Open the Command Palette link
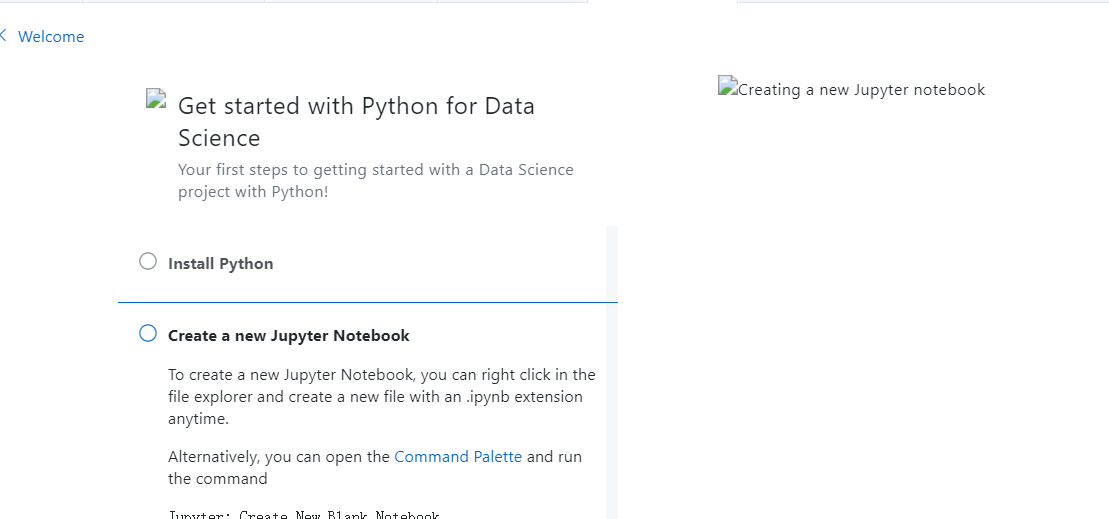The height and width of the screenshot is (519, 1109). [x=458, y=457]
